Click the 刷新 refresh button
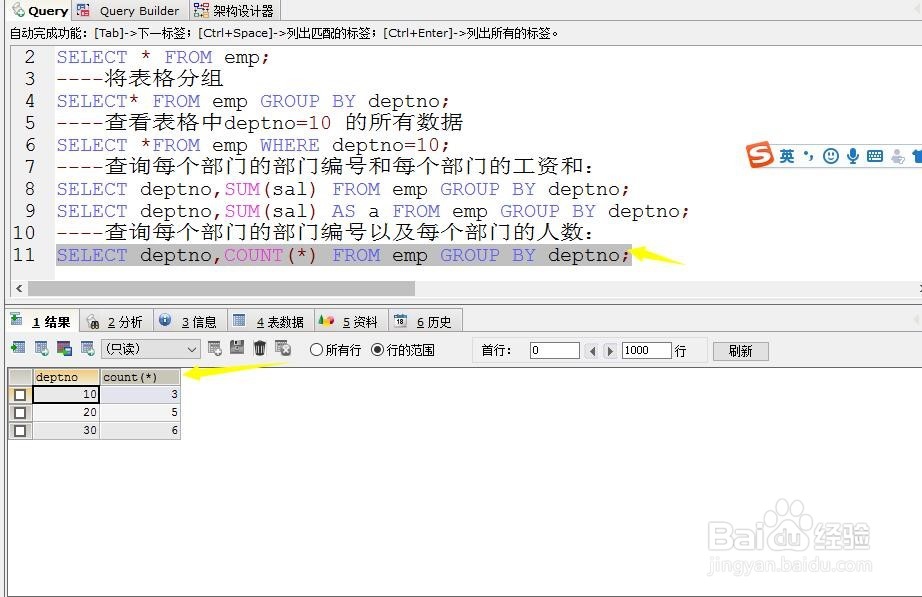The image size is (922, 597). point(740,350)
